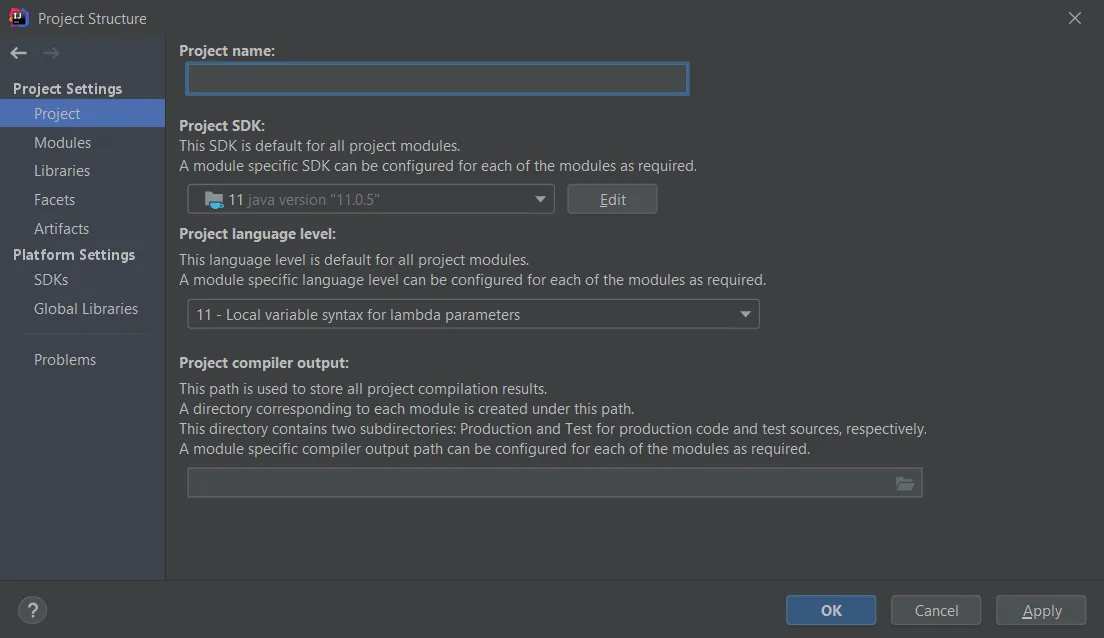
Task: Click the Edit button for the SDK
Action: (612, 200)
